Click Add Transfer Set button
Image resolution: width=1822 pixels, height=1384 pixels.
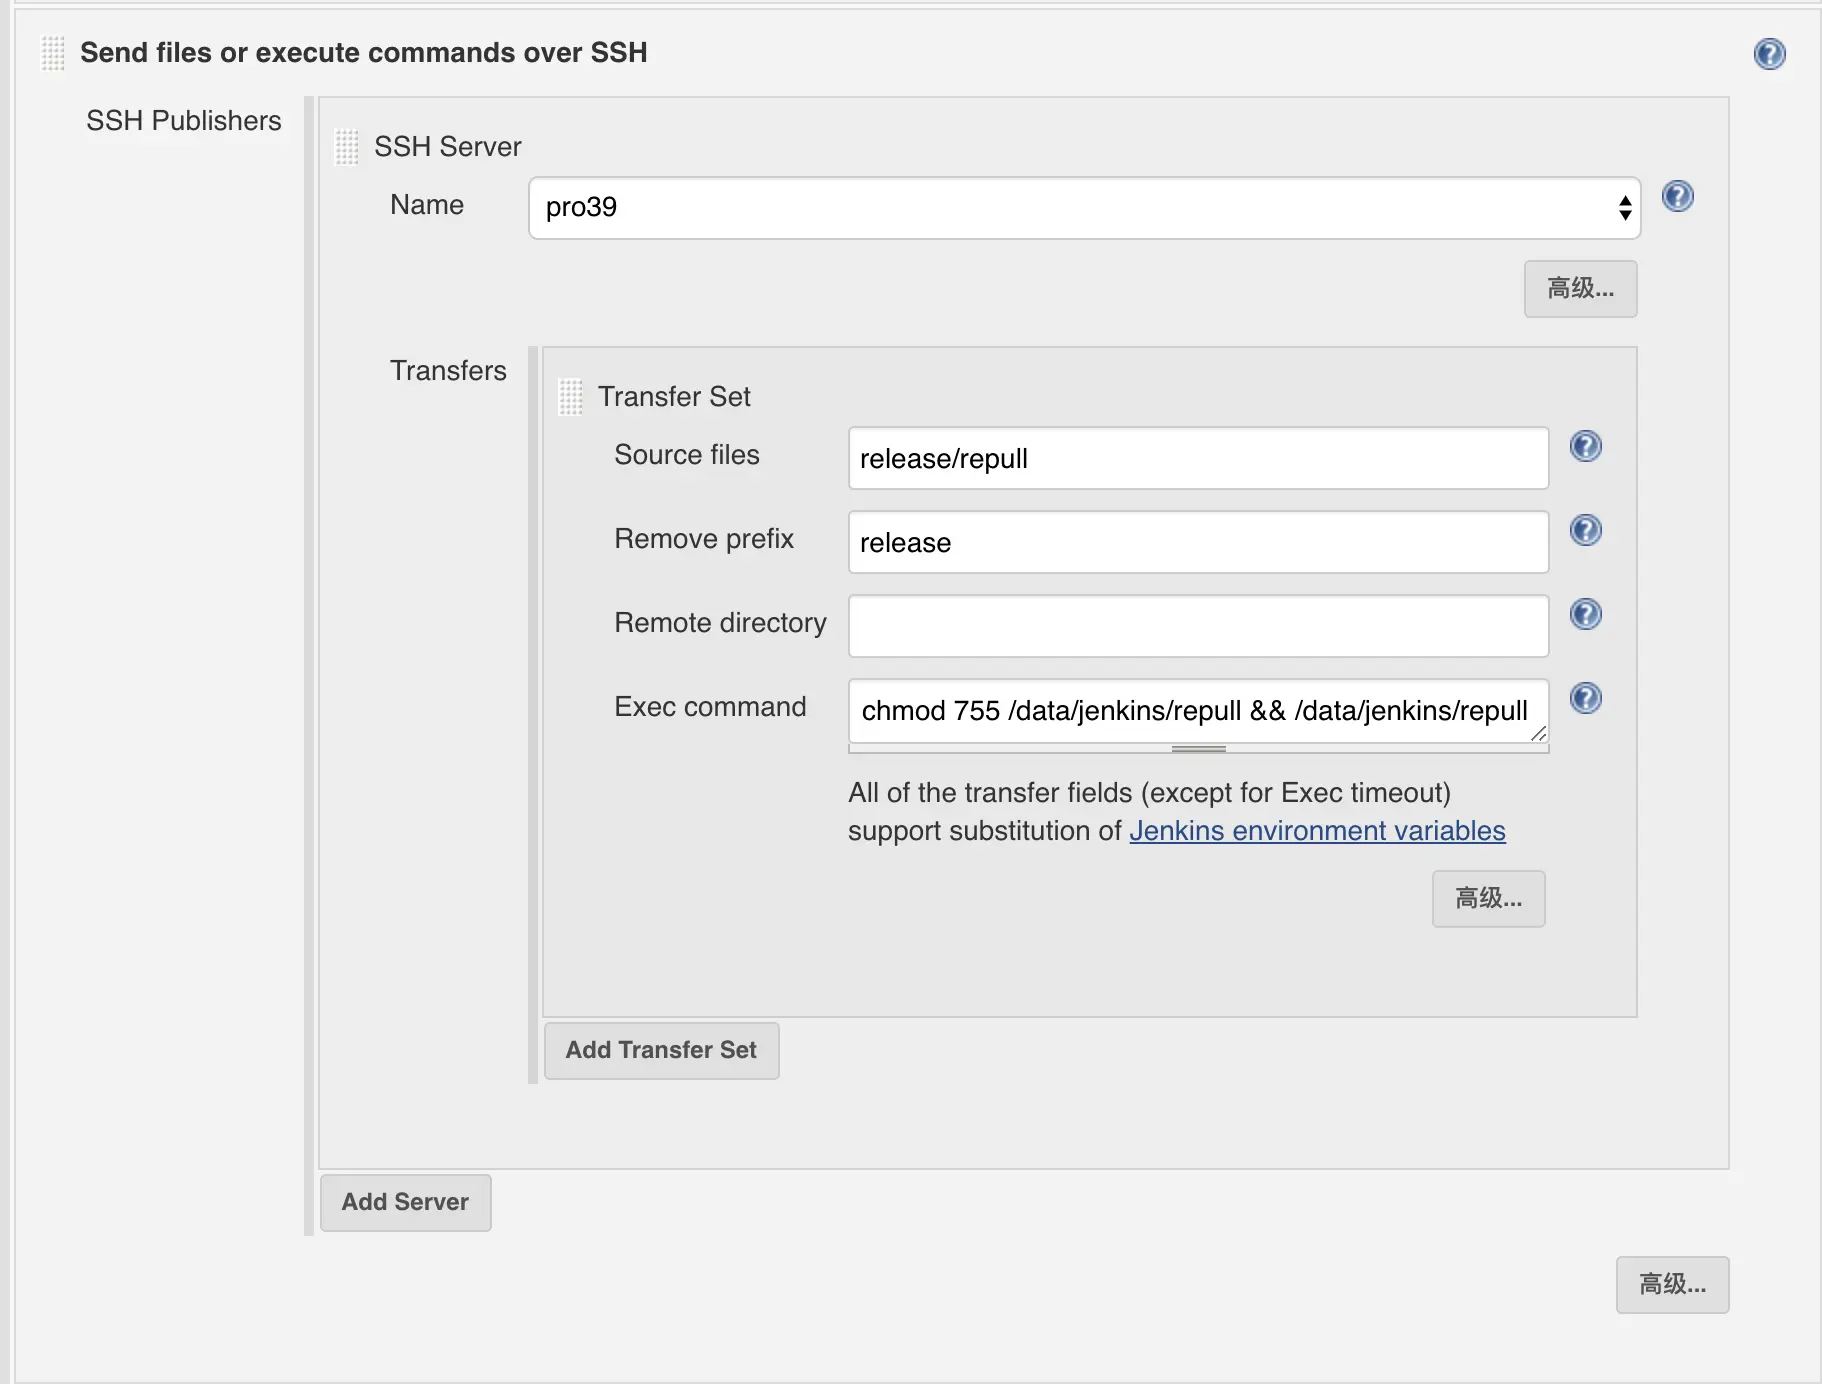pyautogui.click(x=661, y=1051)
